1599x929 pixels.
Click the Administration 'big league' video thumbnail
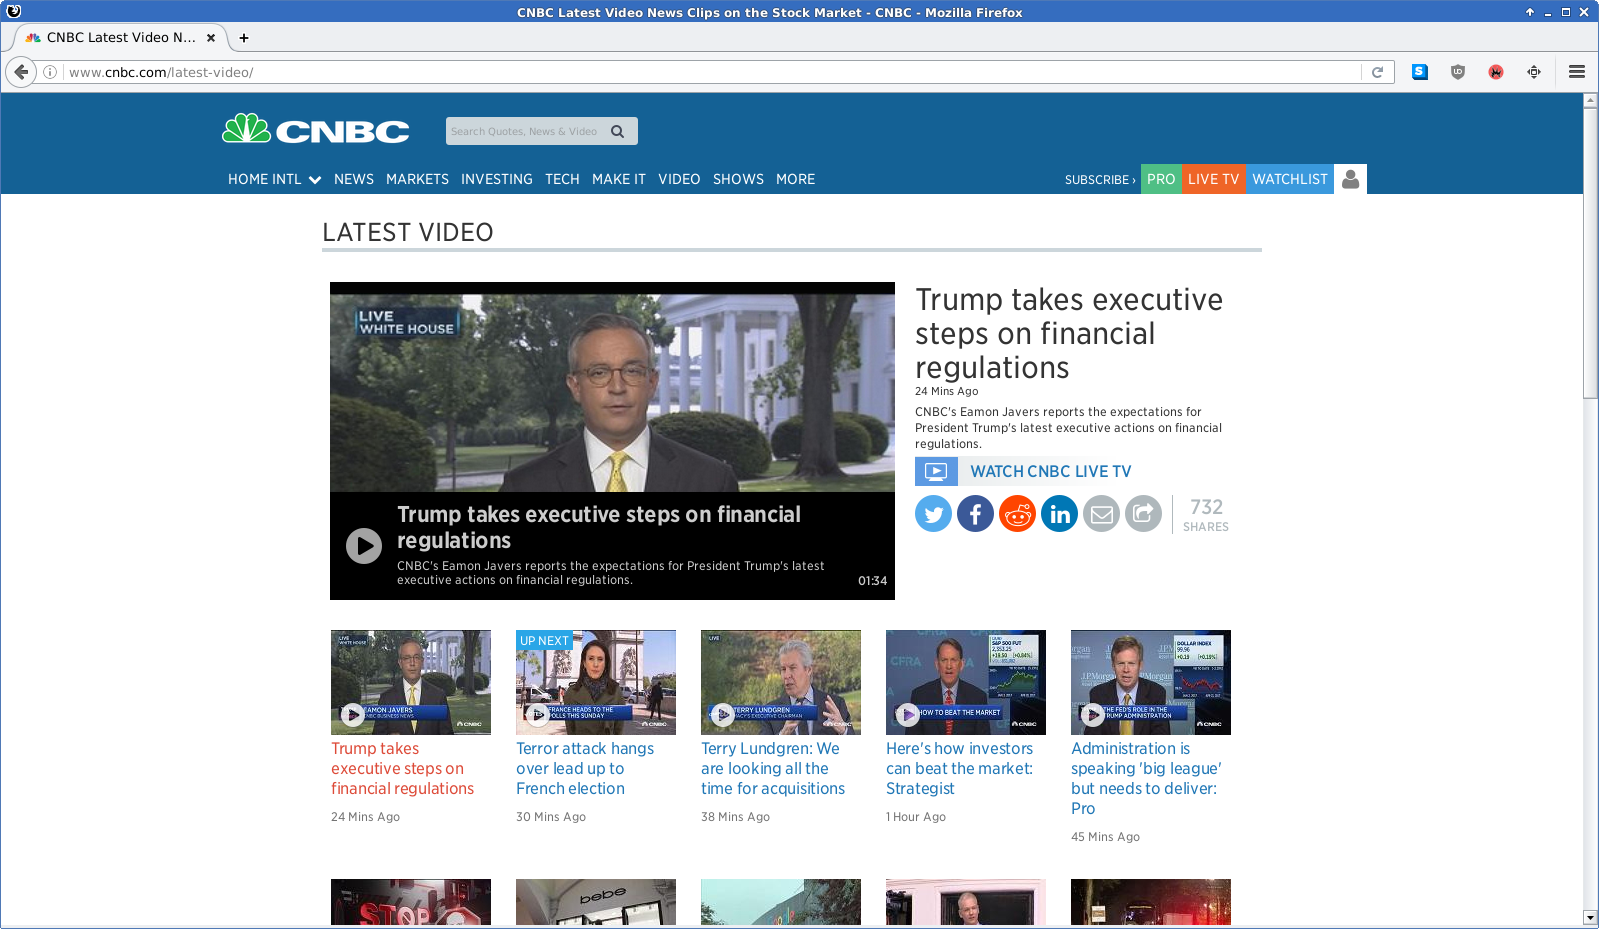1151,682
